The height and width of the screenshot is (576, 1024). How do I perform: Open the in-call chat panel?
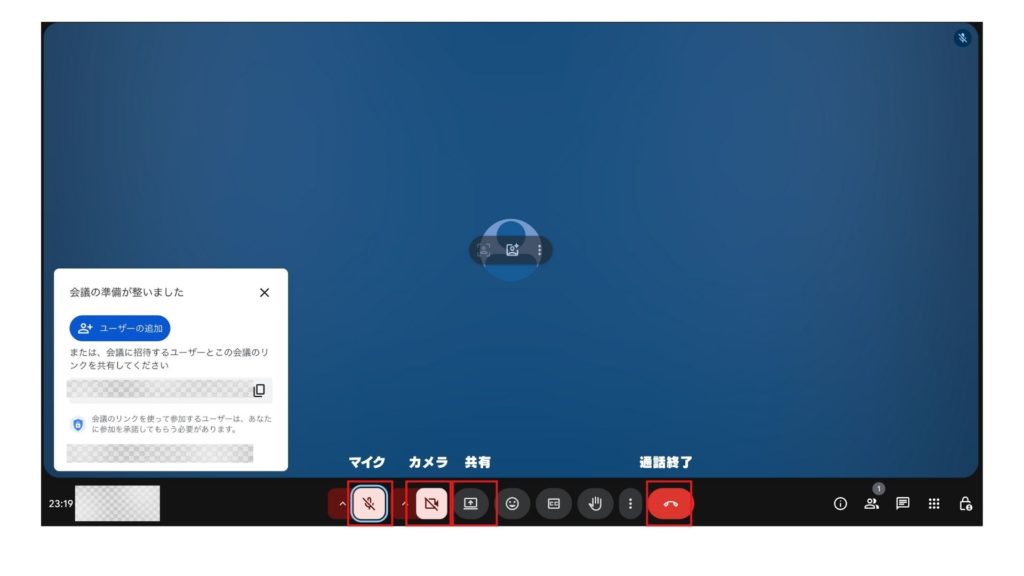pos(902,504)
